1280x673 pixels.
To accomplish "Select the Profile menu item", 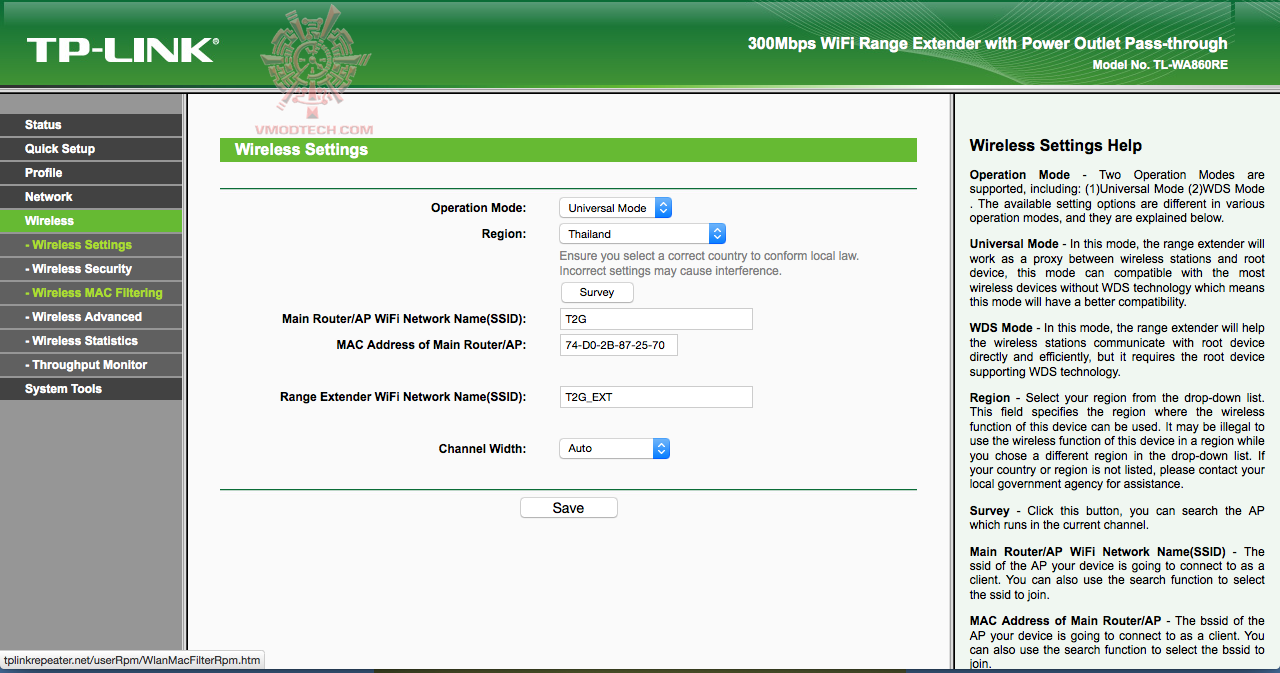I will 91,173.
